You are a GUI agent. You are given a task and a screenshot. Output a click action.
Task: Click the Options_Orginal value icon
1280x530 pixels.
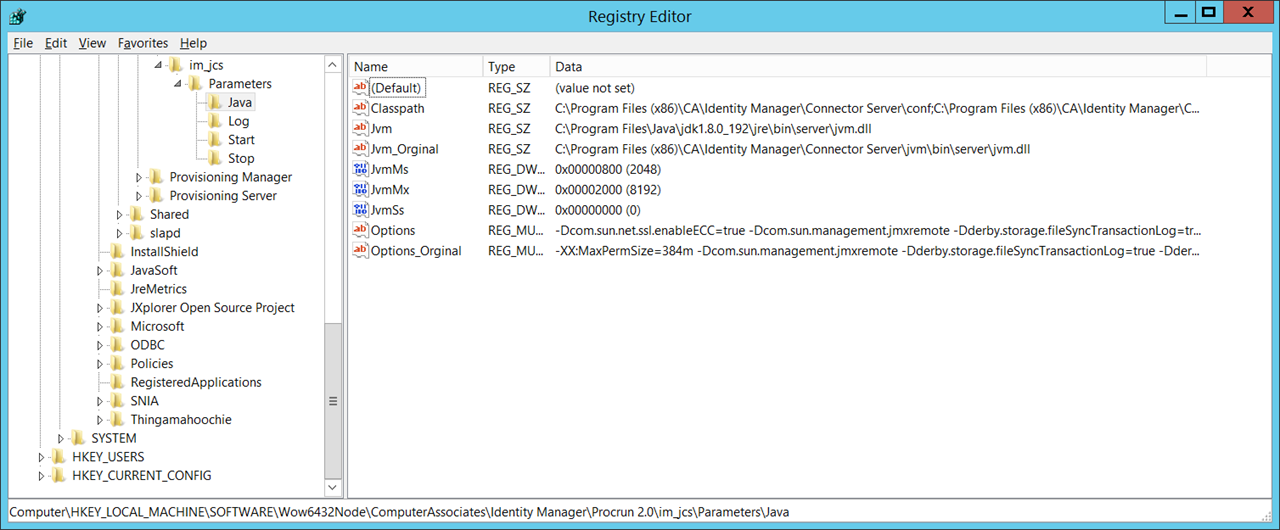pyautogui.click(x=361, y=250)
